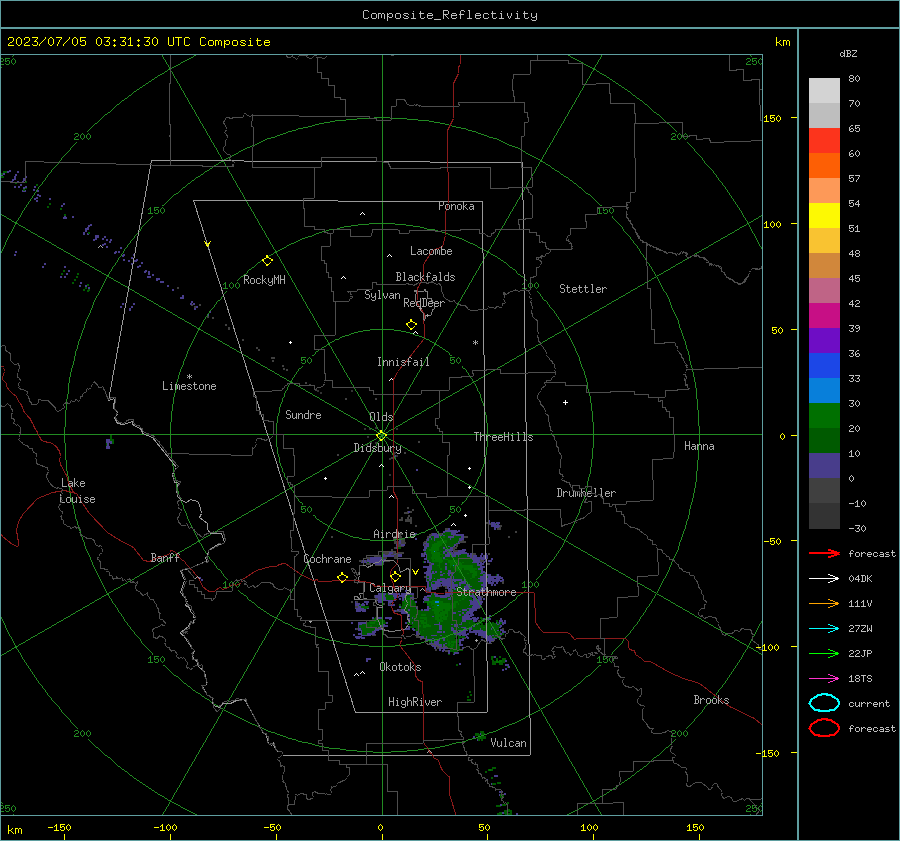Select the bright yellow 51-54 dBZ band
The image size is (900, 841).
coord(824,215)
